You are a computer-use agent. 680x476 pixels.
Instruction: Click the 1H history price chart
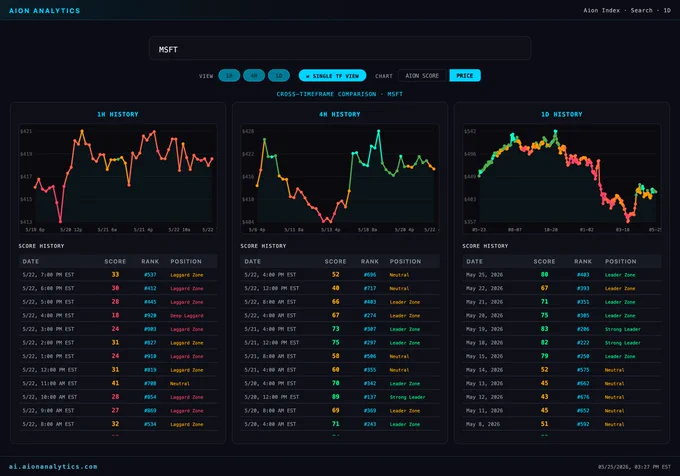click(x=118, y=179)
